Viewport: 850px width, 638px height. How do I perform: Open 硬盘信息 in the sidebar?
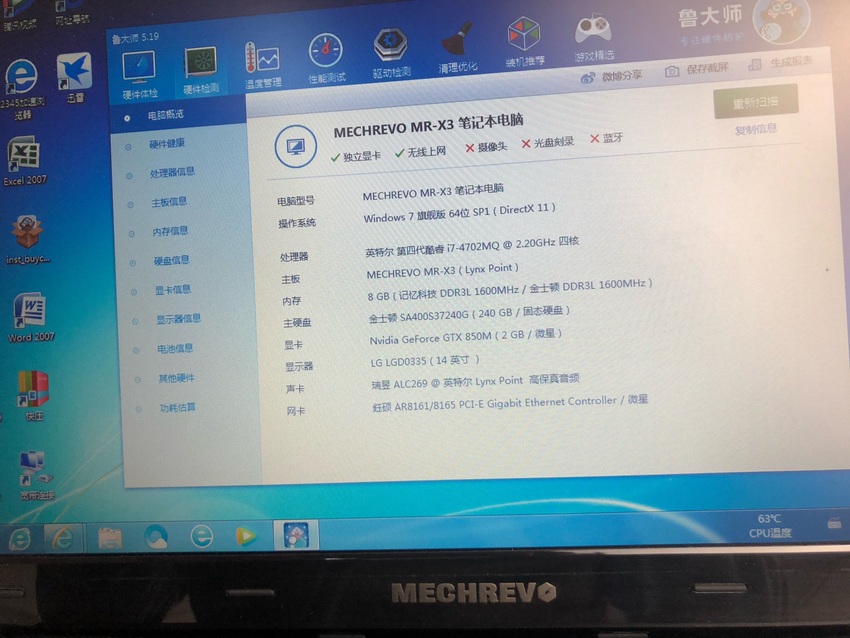coord(171,260)
